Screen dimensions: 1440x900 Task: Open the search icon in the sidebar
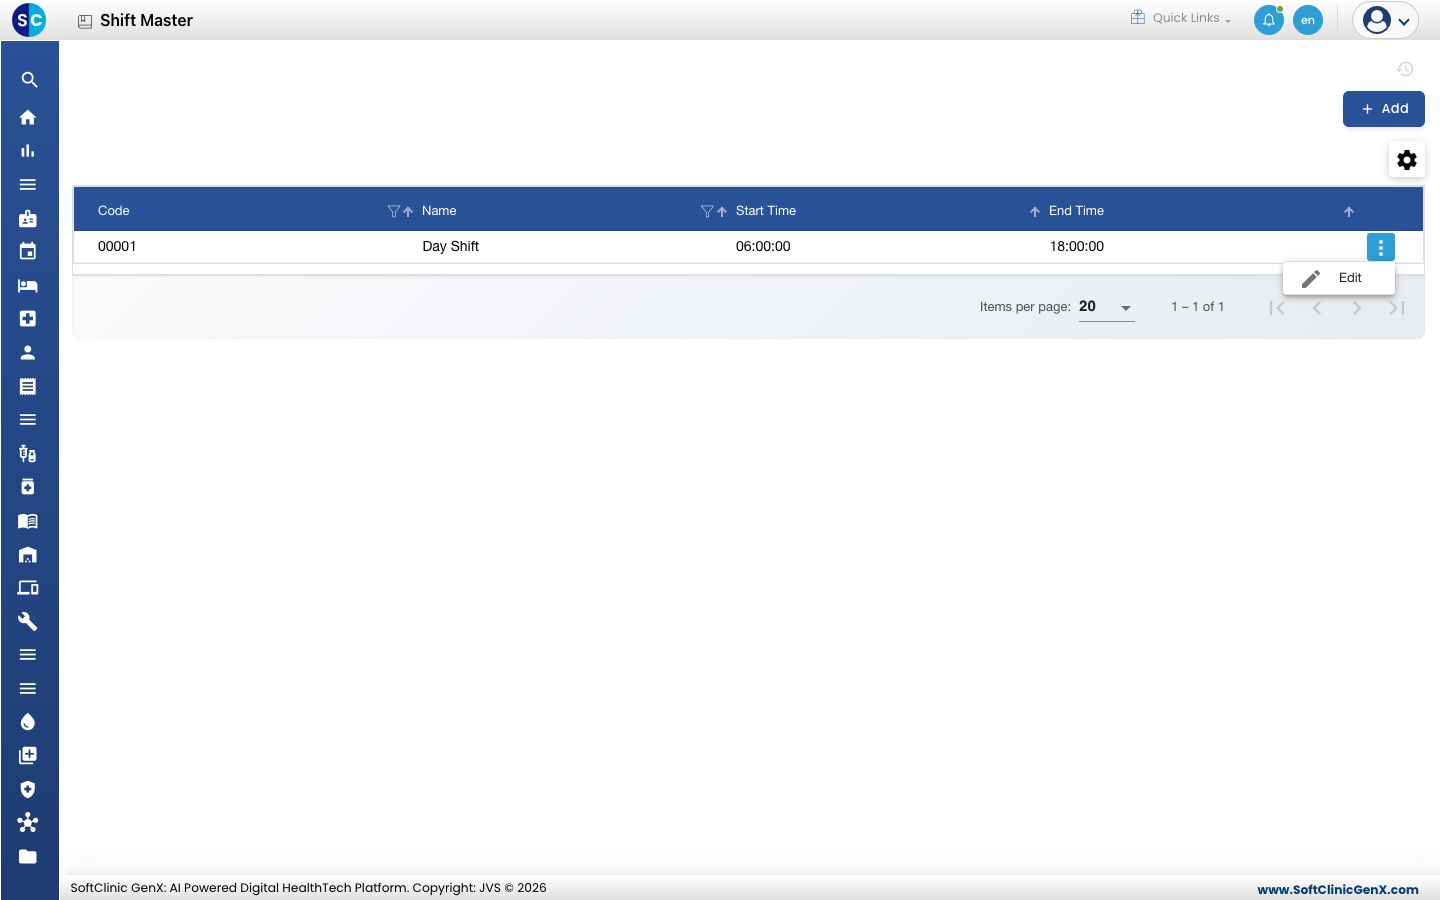[x=29, y=80]
